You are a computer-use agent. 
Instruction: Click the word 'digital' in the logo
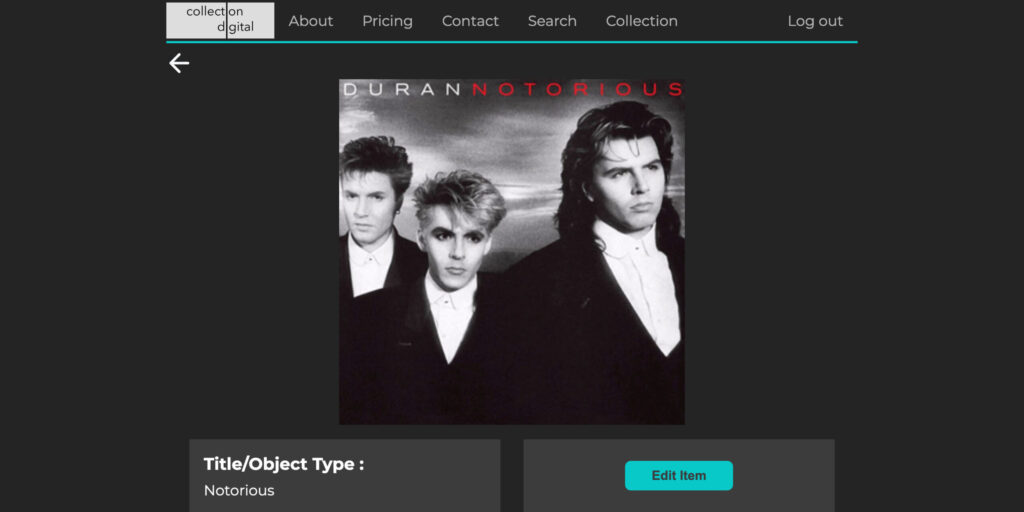(236, 27)
